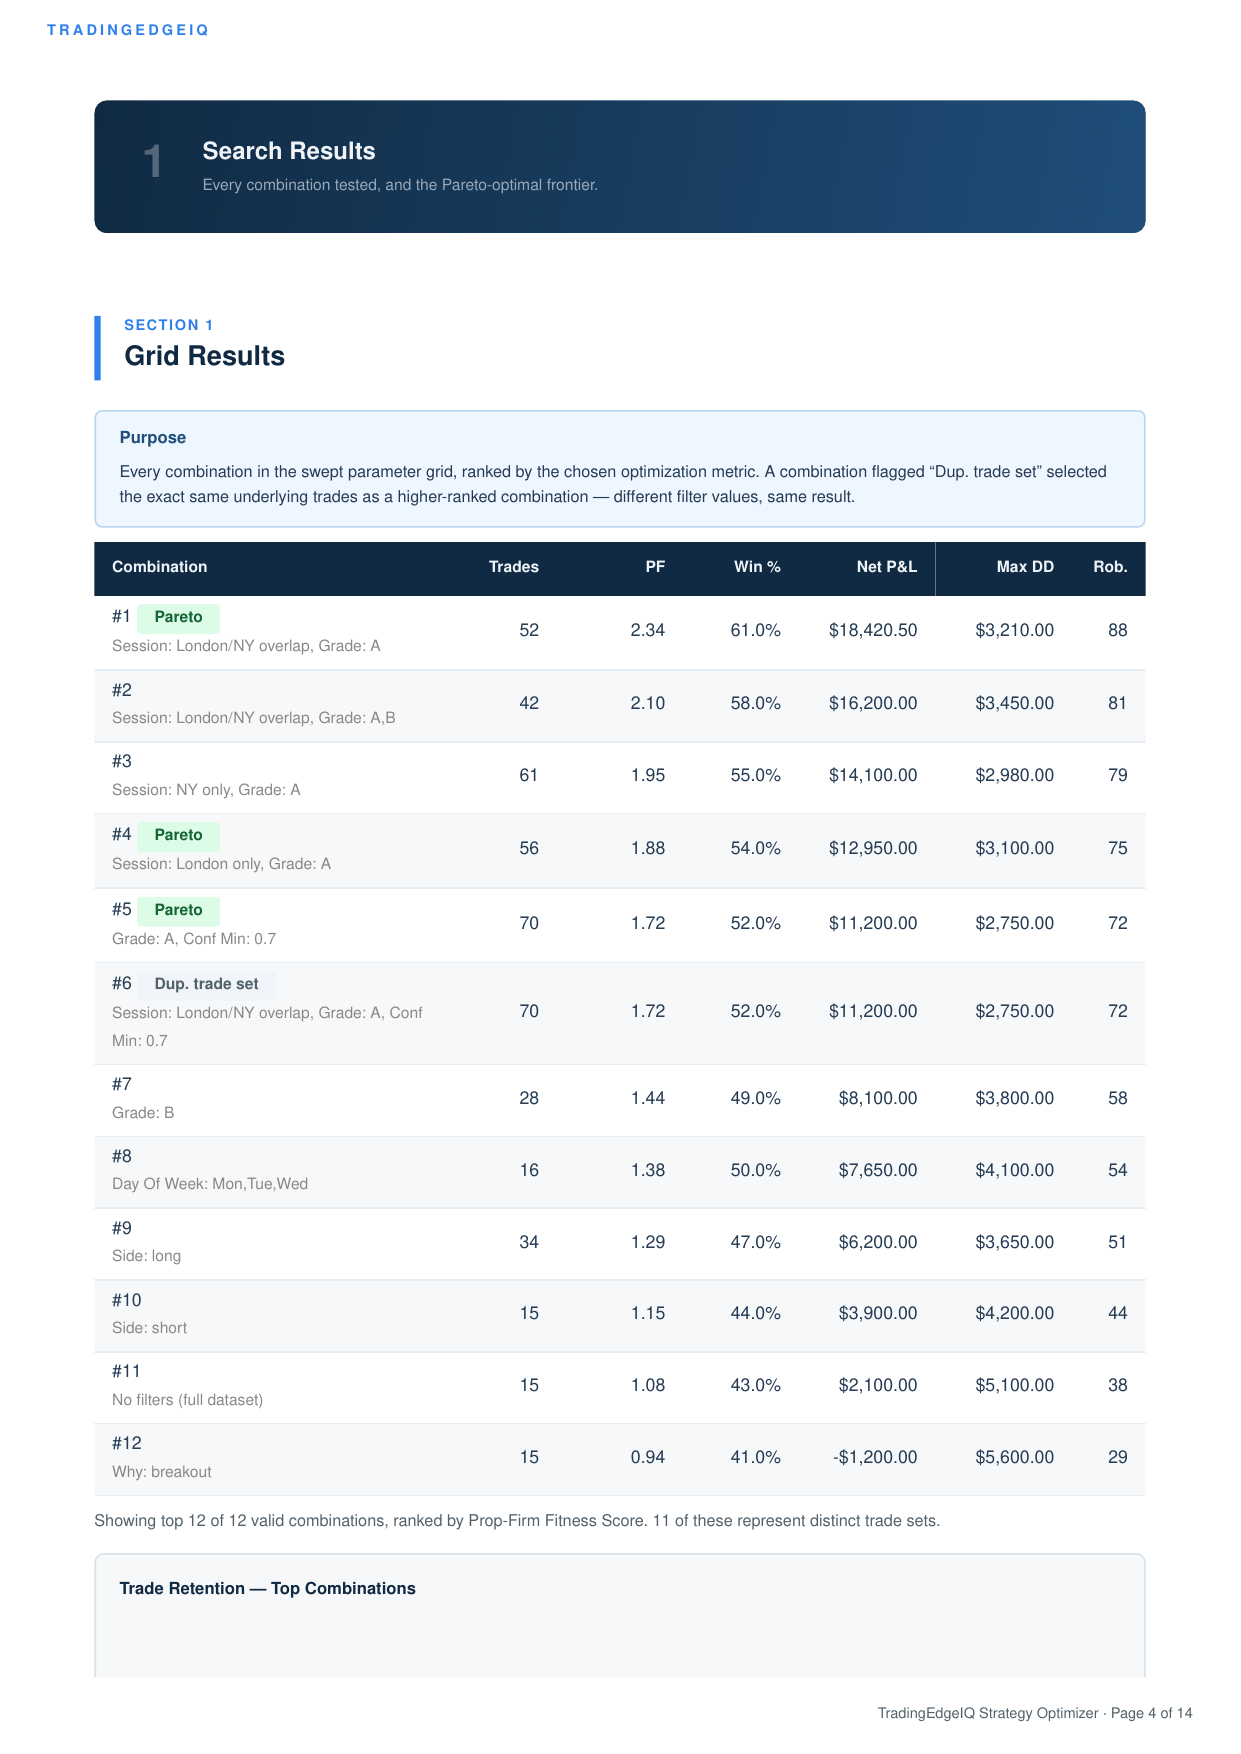Click the TRADINGEDGEIQ brand header
Image resolution: width=1241 pixels, height=1754 pixels.
tap(128, 30)
